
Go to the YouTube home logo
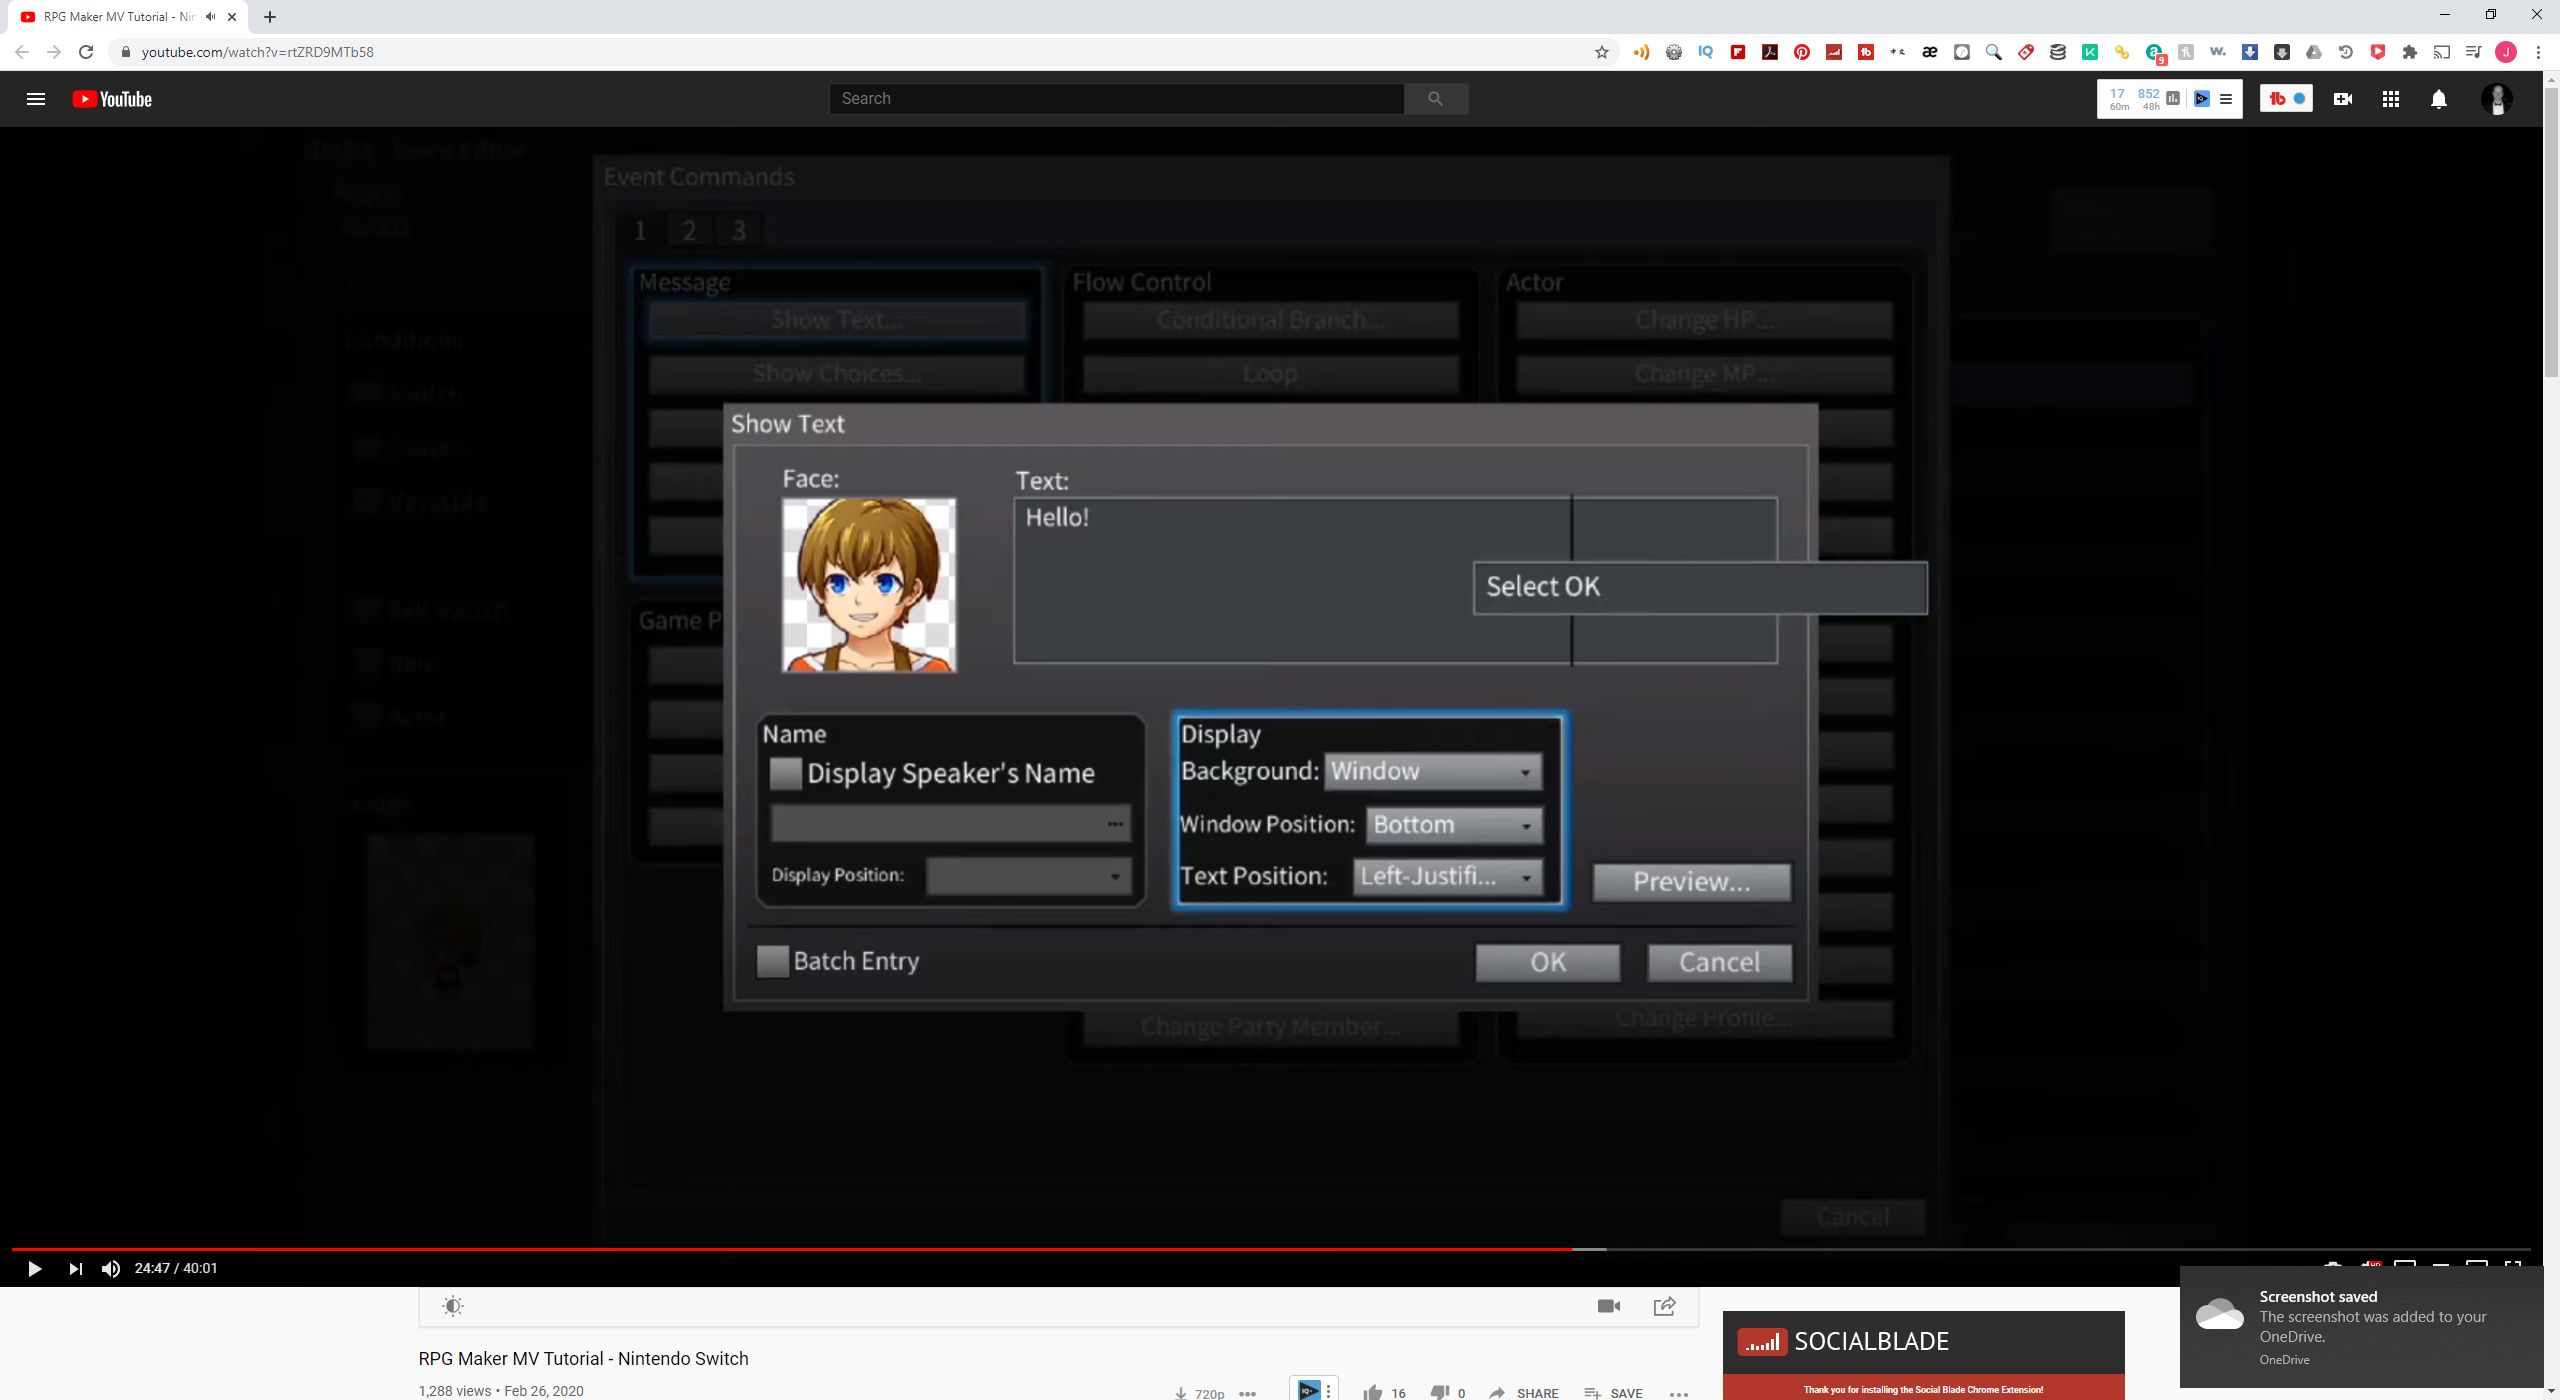112,99
